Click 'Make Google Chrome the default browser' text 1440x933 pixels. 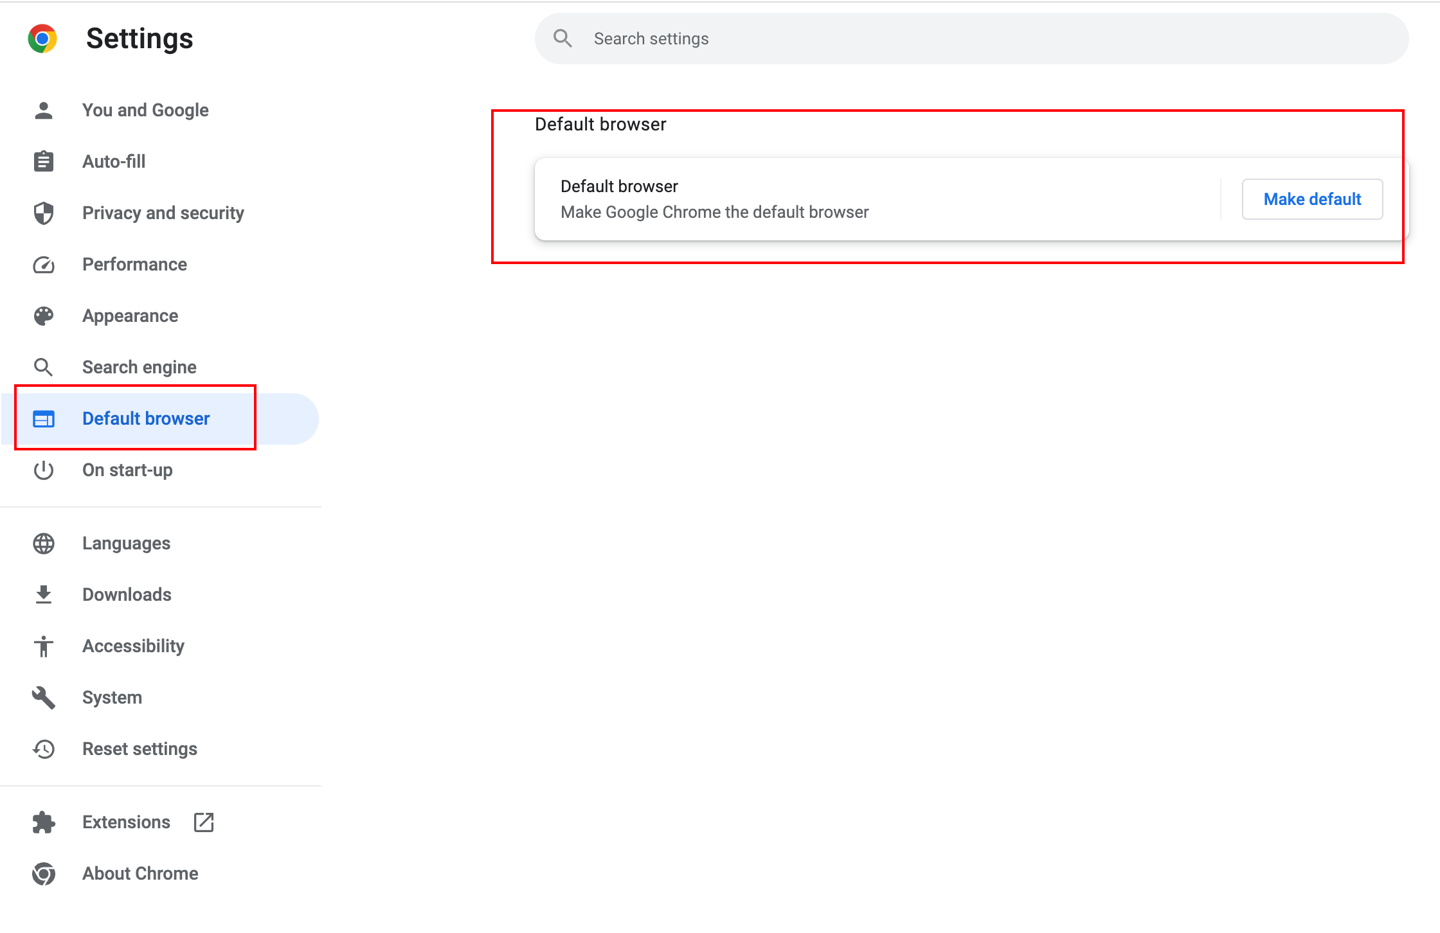(x=714, y=212)
